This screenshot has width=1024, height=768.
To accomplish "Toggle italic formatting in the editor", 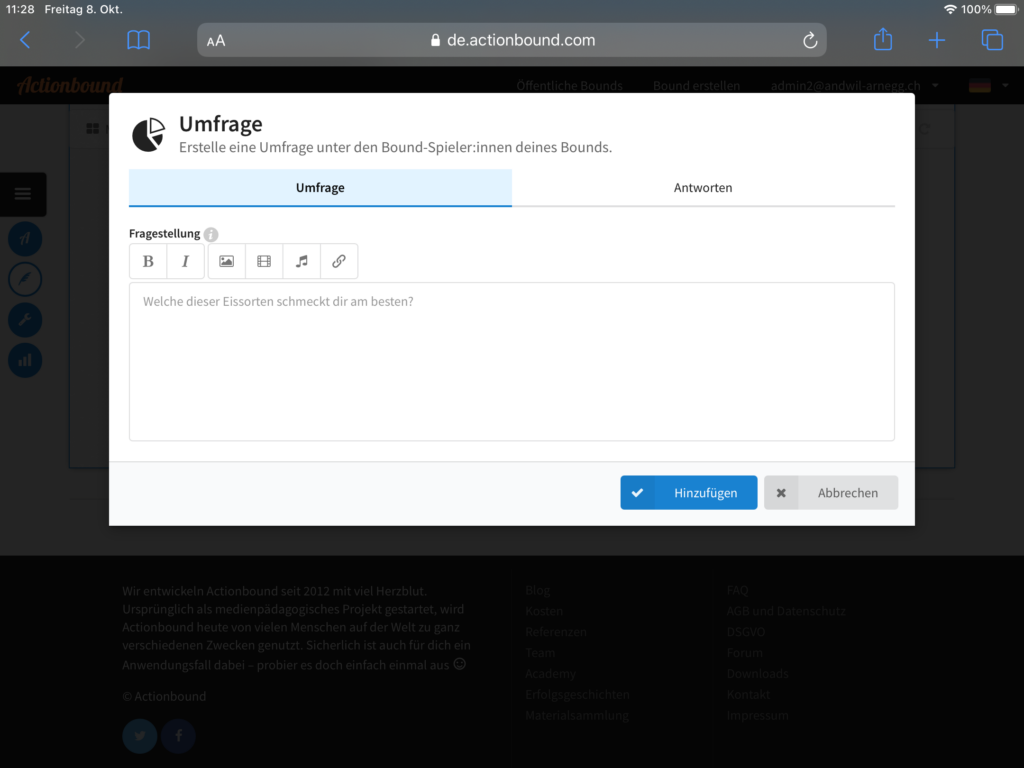I will pos(185,261).
